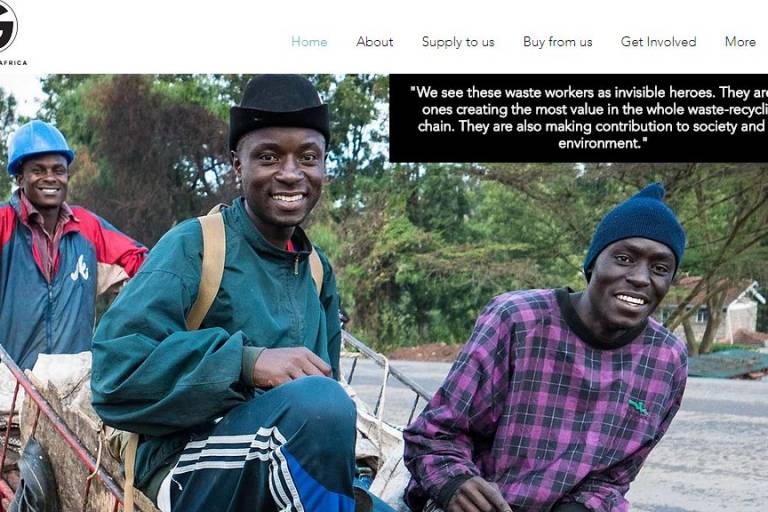
Task: Open the Buy from us page
Action: (557, 42)
